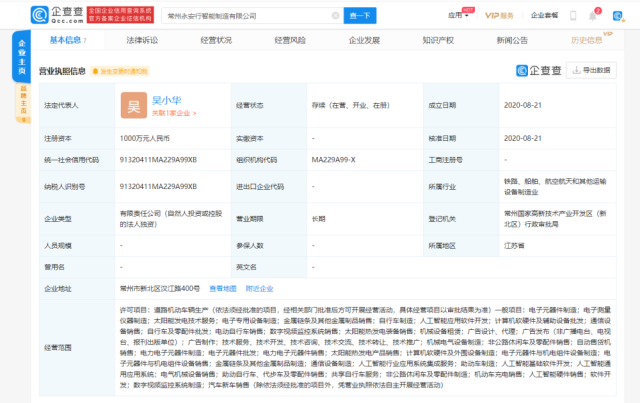This screenshot has height=403, width=640.
Task: Open the 吴小华 profile link
Action: coord(167,100)
